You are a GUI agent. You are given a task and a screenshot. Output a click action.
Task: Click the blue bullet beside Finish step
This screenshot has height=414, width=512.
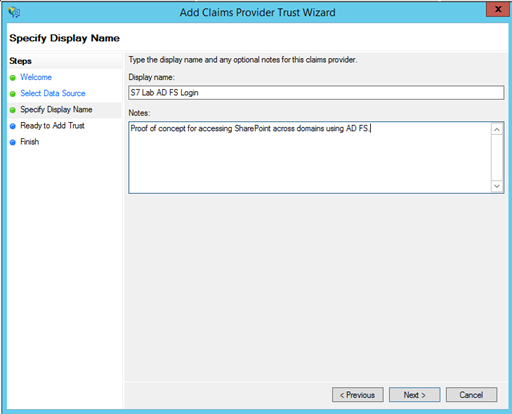[13, 142]
